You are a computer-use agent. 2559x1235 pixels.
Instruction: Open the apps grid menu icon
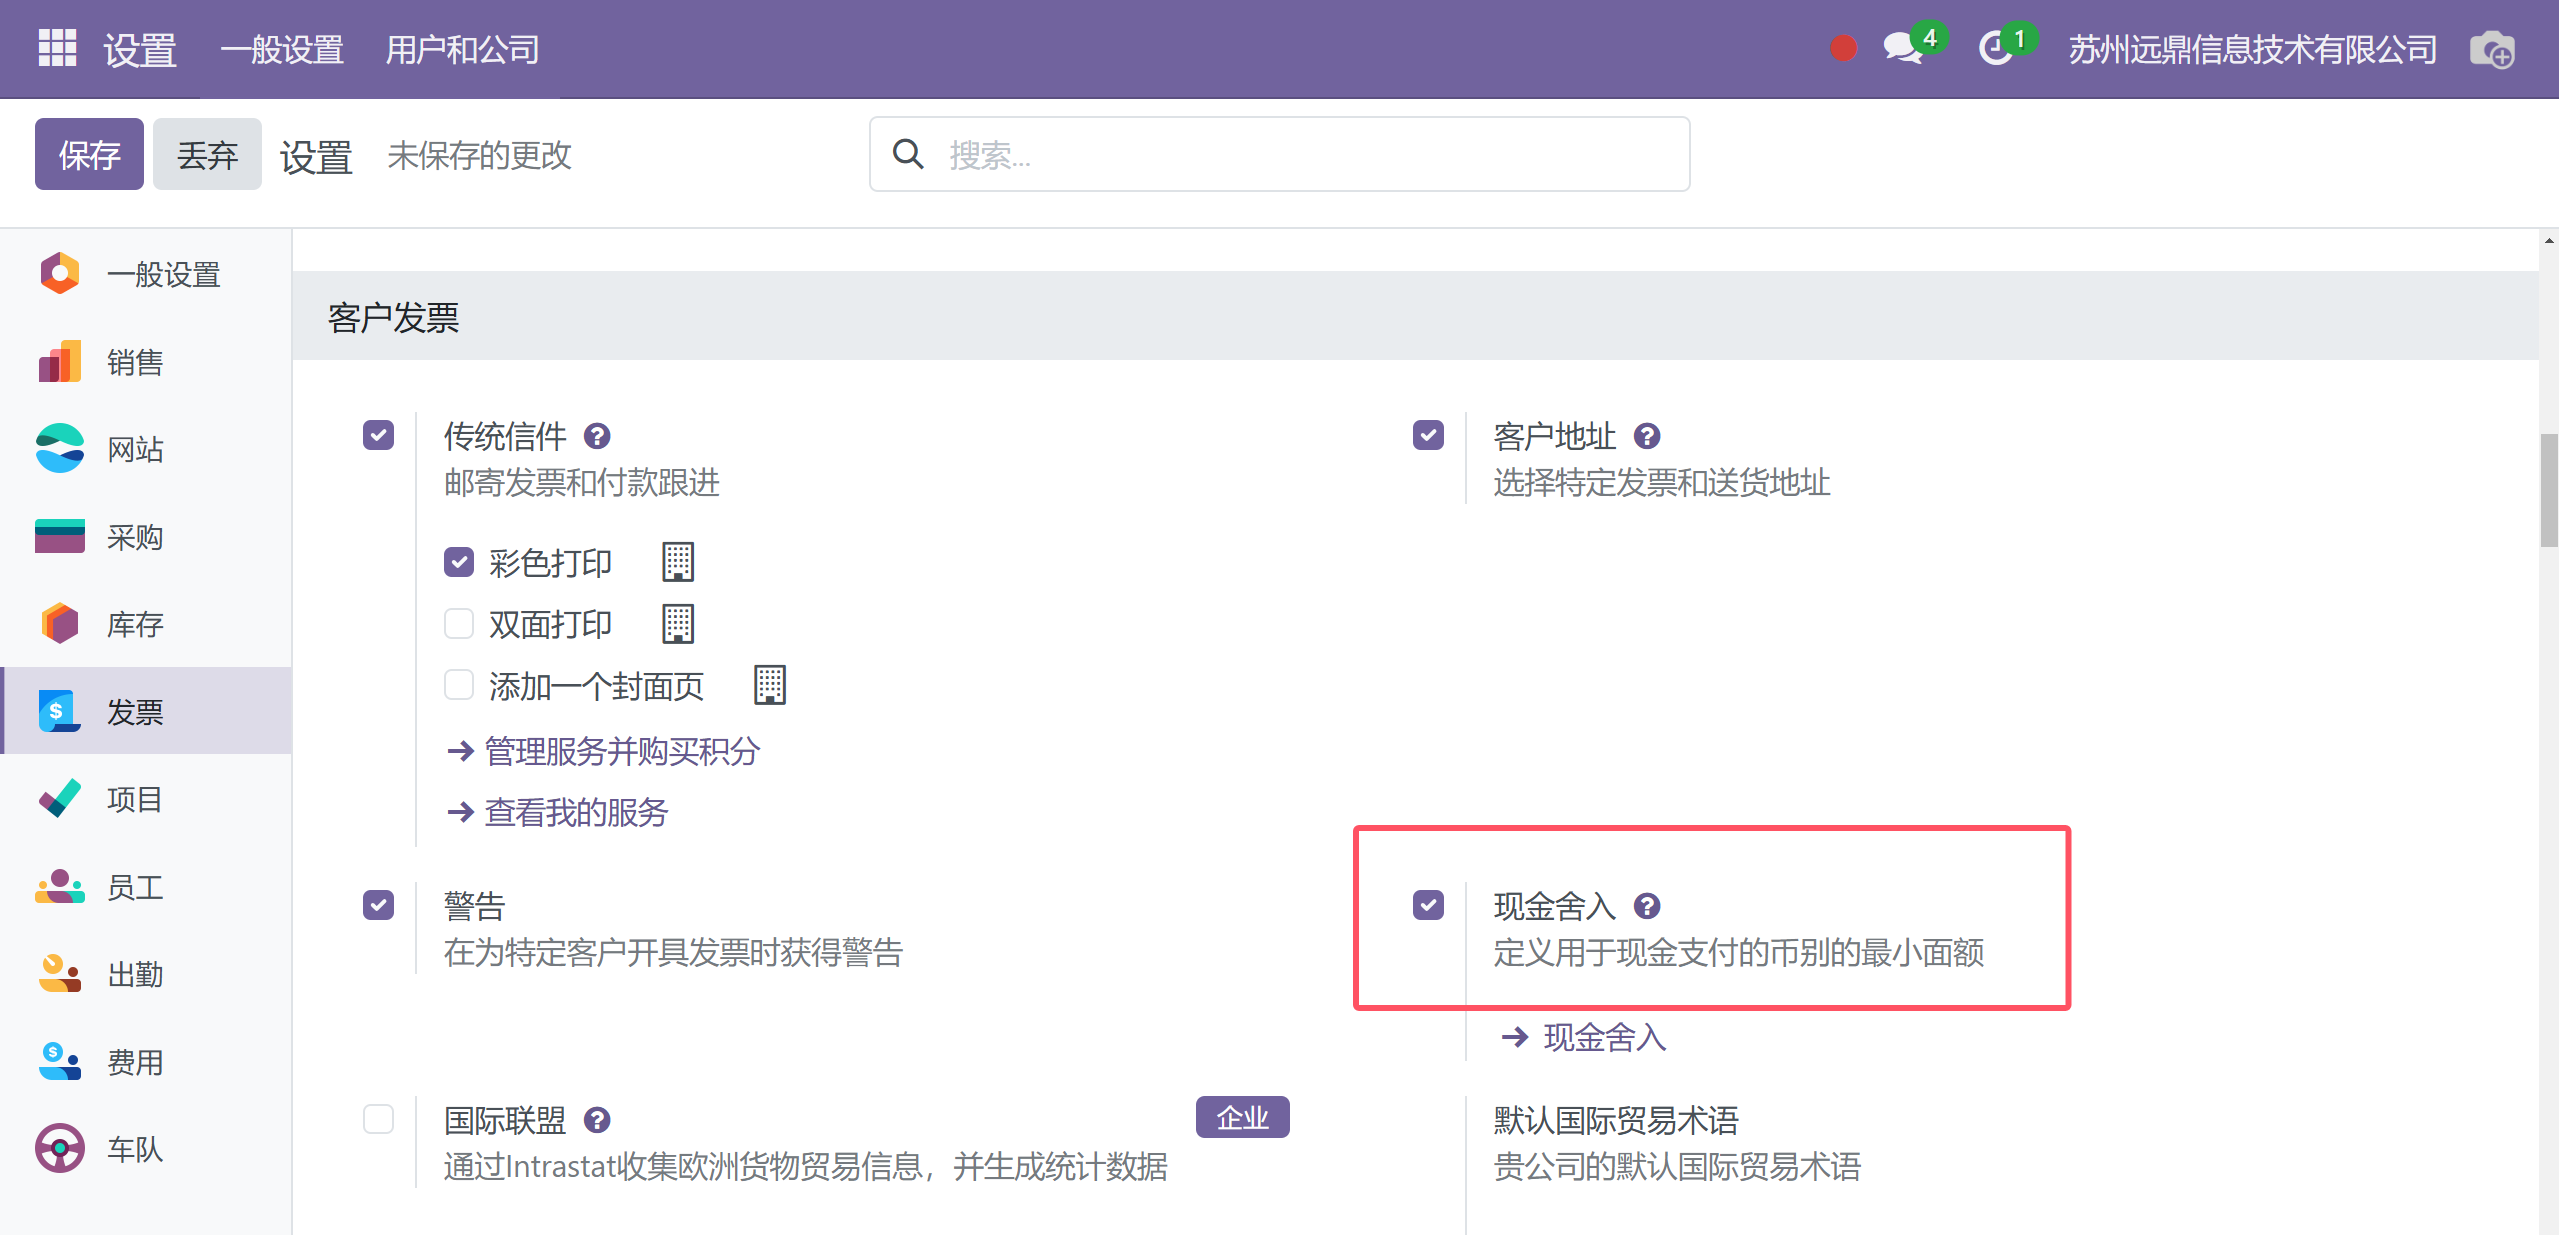(57, 47)
